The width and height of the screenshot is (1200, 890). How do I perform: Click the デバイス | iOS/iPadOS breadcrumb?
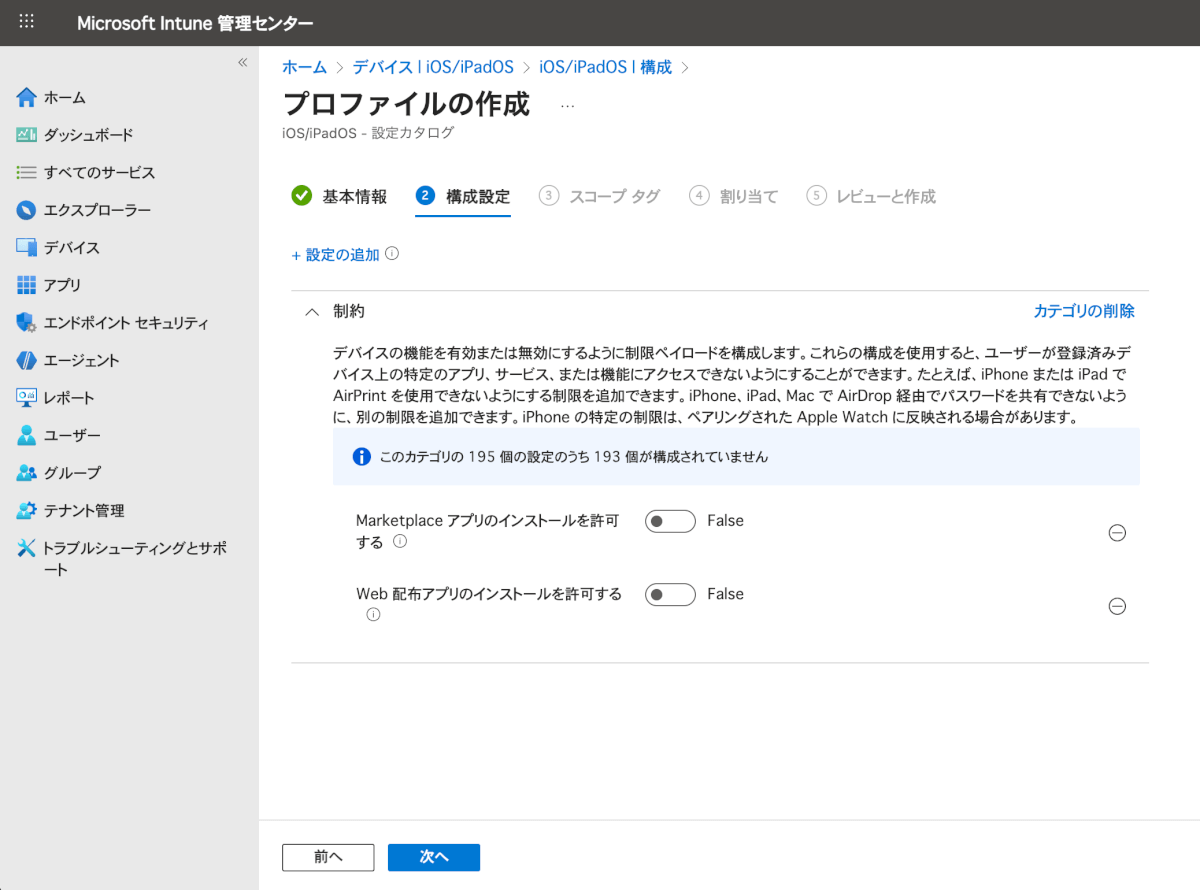[433, 67]
